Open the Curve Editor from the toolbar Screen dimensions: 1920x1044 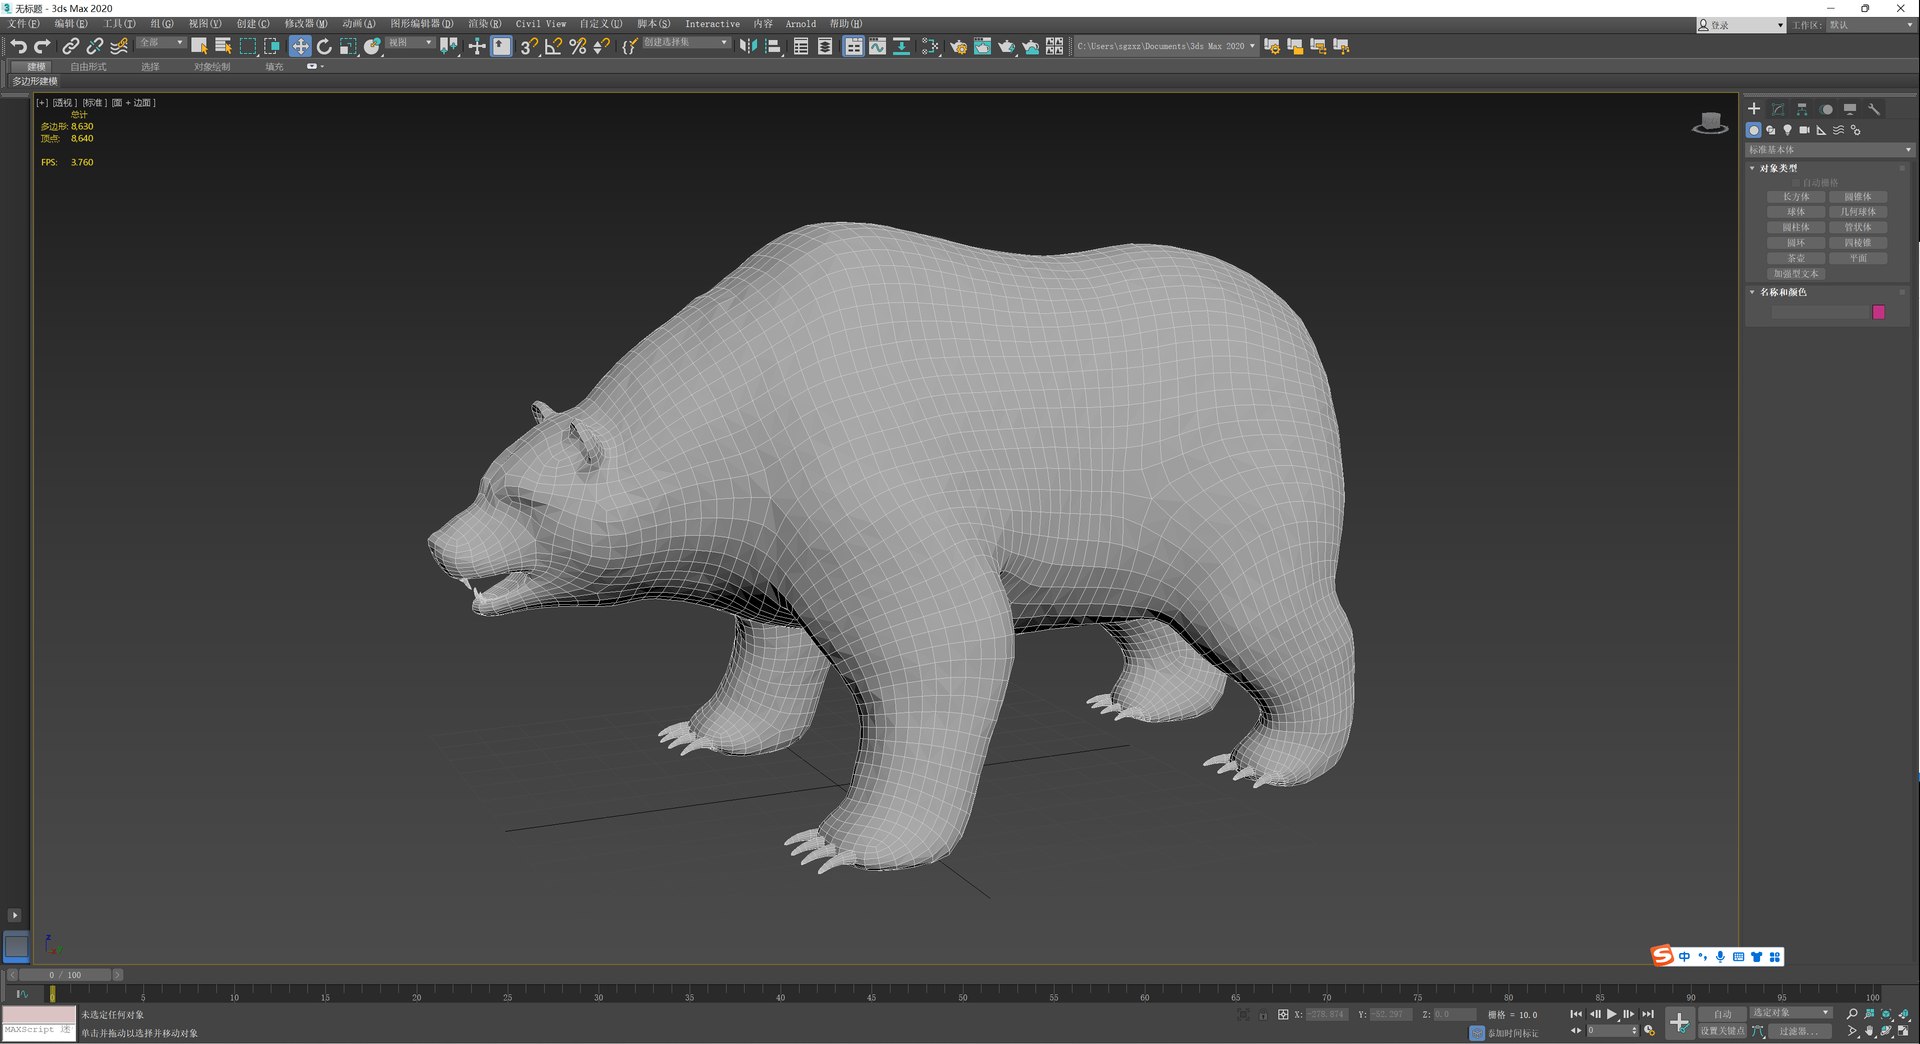coord(877,46)
